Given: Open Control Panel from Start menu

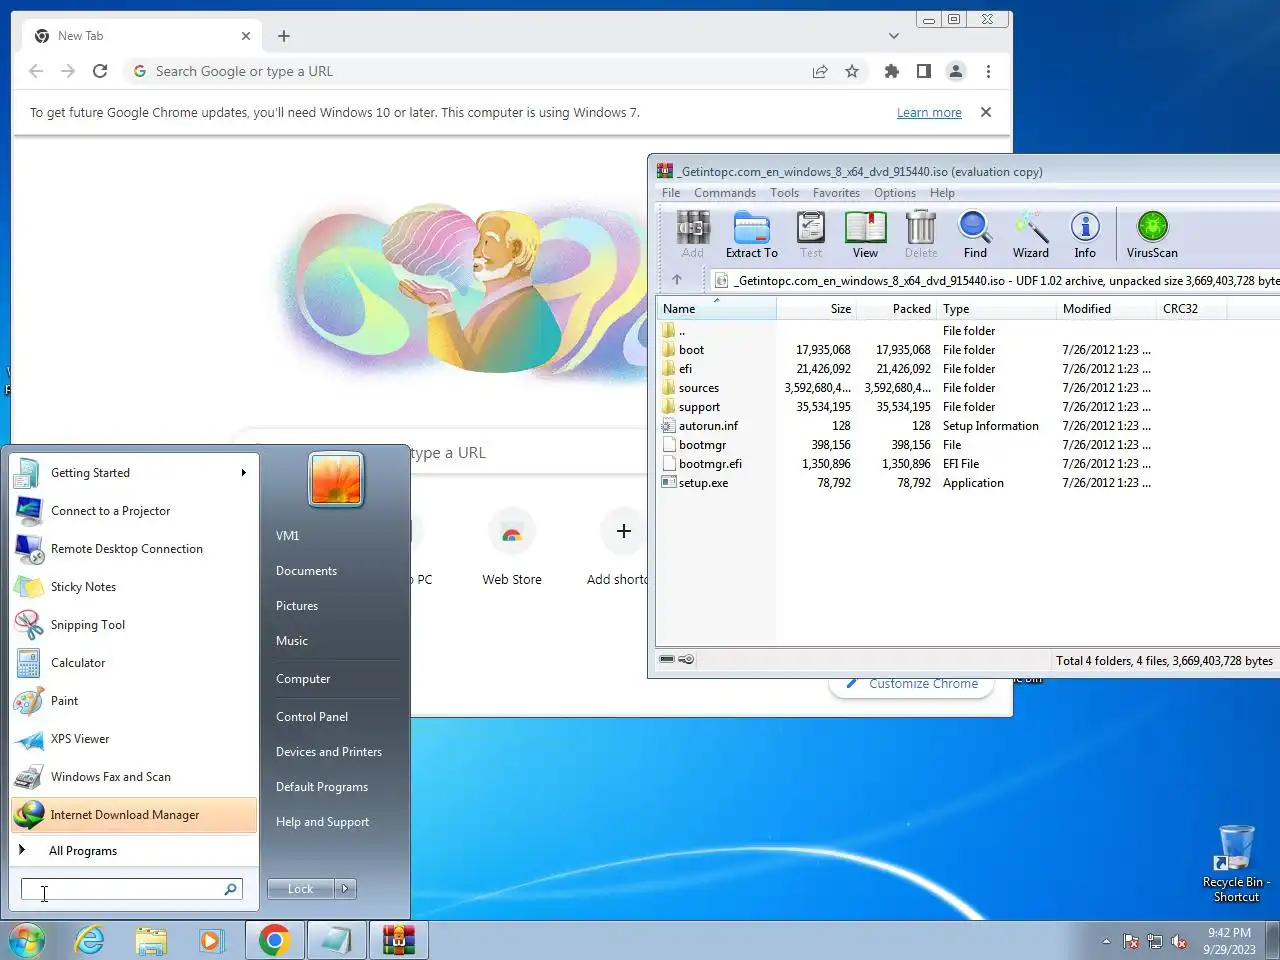Looking at the screenshot, I should (x=312, y=717).
